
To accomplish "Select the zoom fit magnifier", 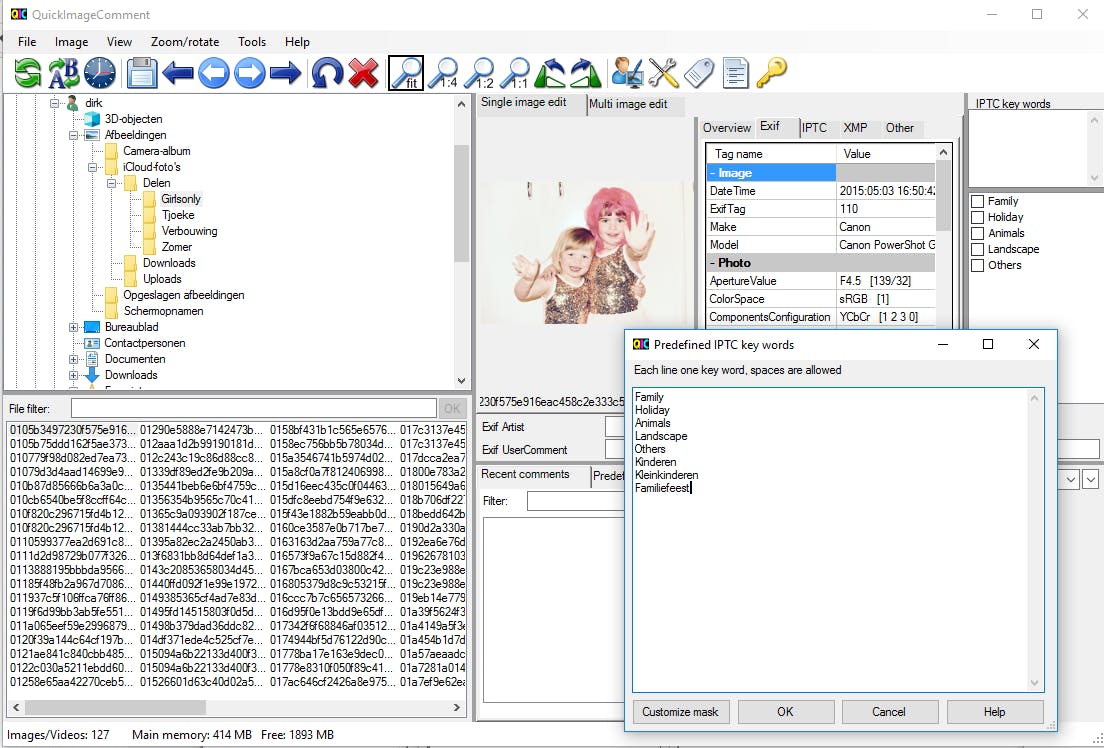I will (406, 73).
